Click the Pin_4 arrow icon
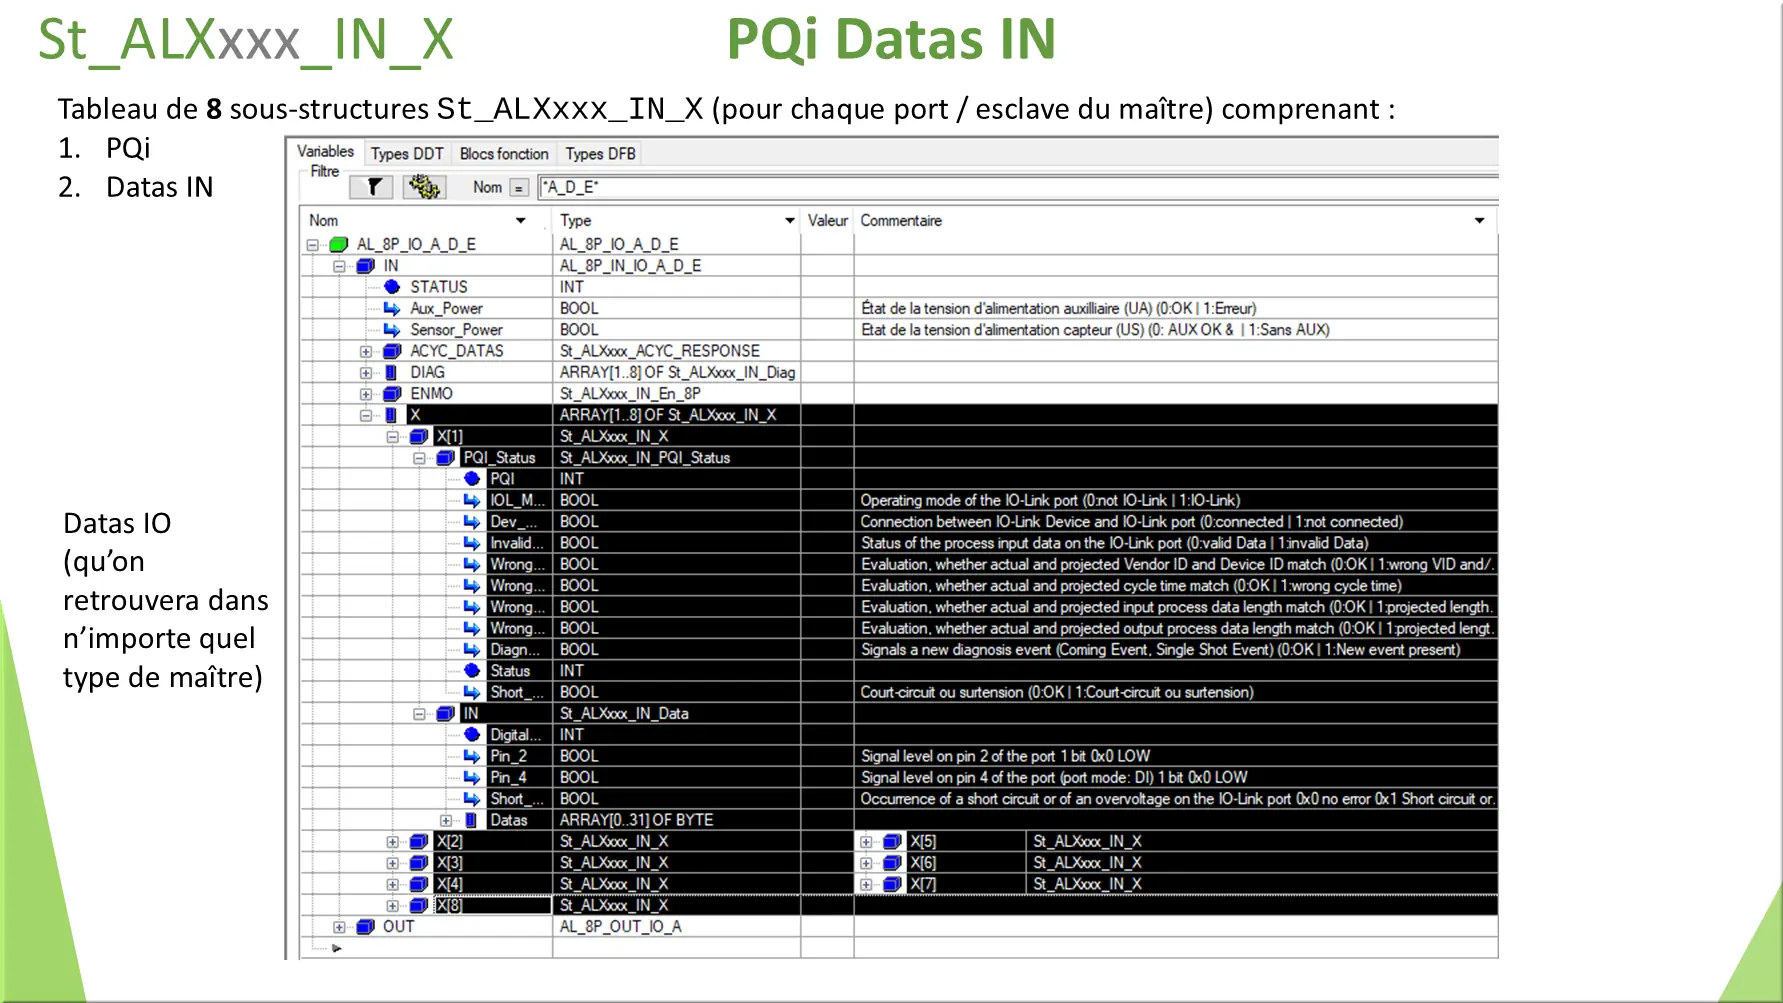This screenshot has width=1783, height=1003. coord(472,778)
